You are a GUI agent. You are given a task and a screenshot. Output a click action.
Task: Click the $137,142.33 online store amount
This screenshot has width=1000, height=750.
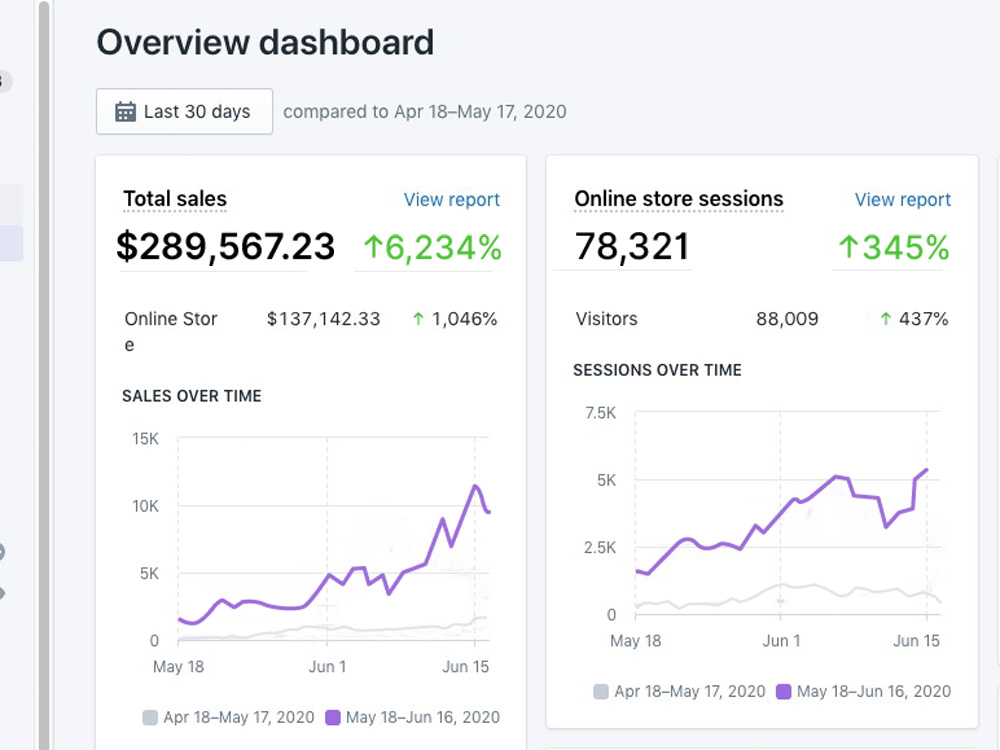tap(323, 319)
